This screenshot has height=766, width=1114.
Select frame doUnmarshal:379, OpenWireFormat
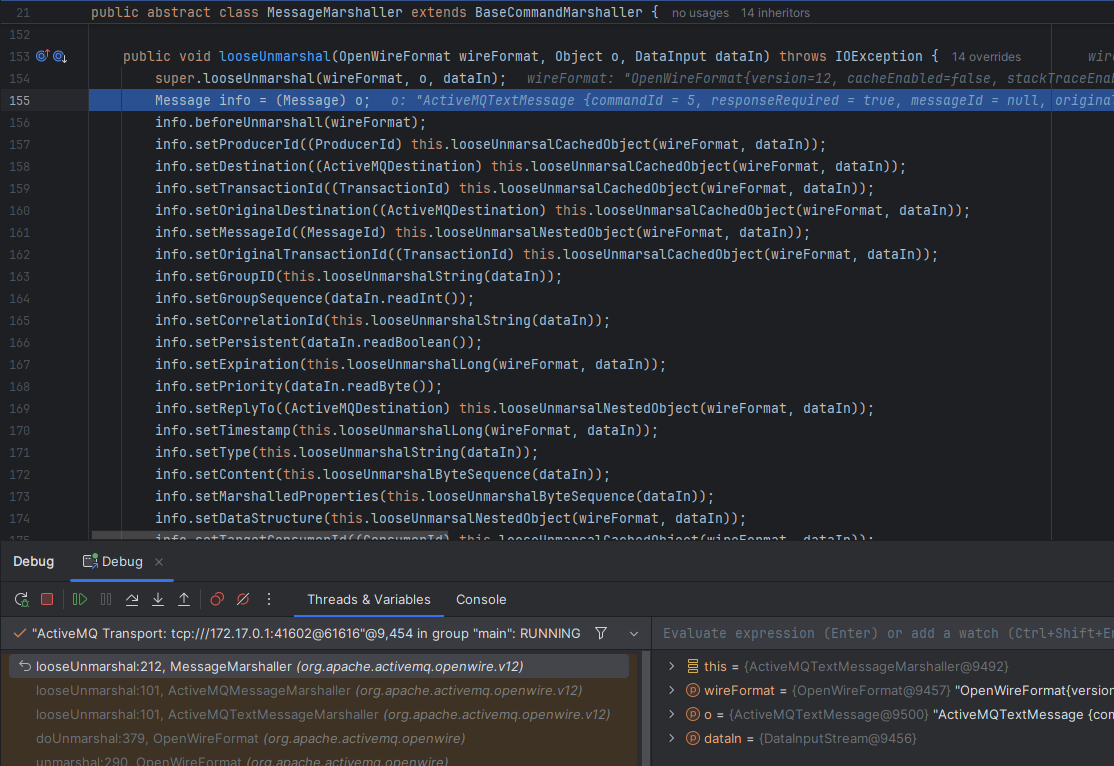click(318, 738)
